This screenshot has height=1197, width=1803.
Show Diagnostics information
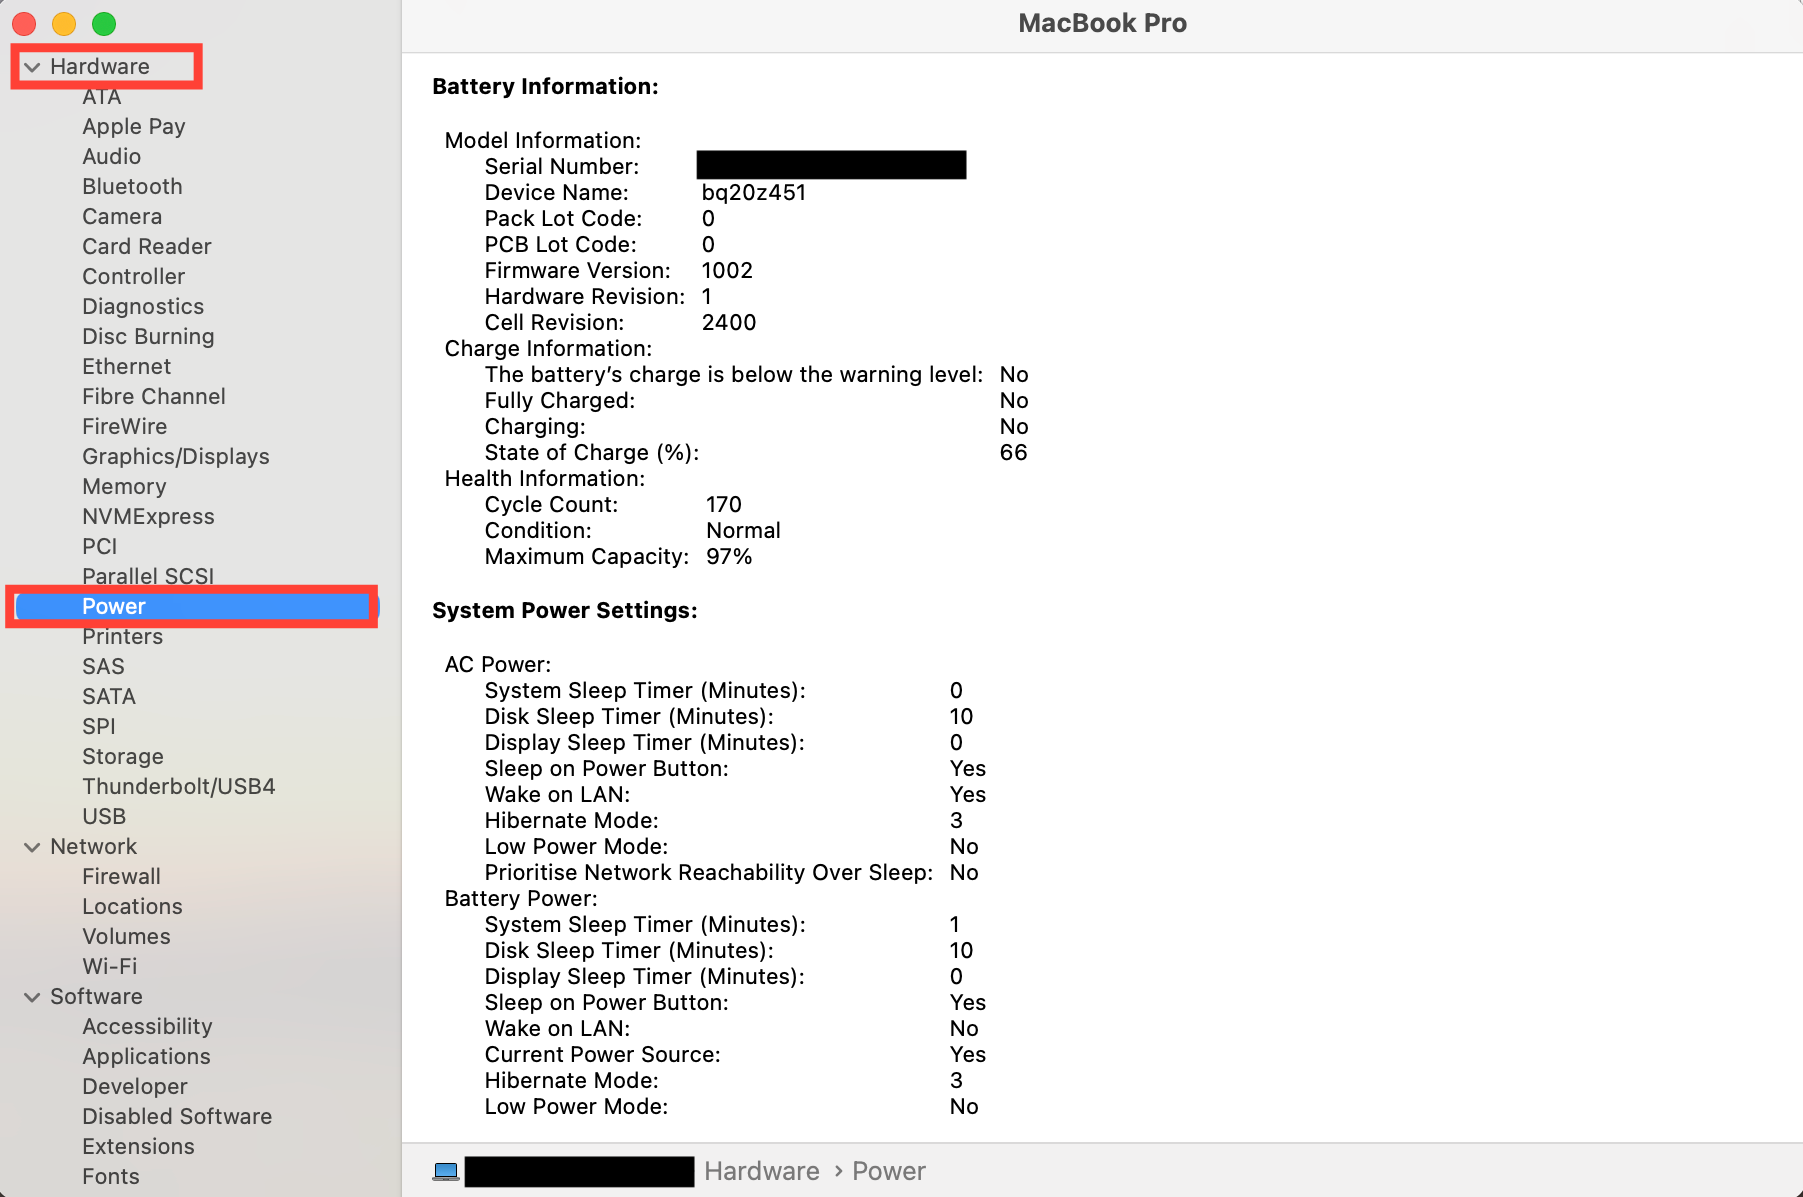143,307
